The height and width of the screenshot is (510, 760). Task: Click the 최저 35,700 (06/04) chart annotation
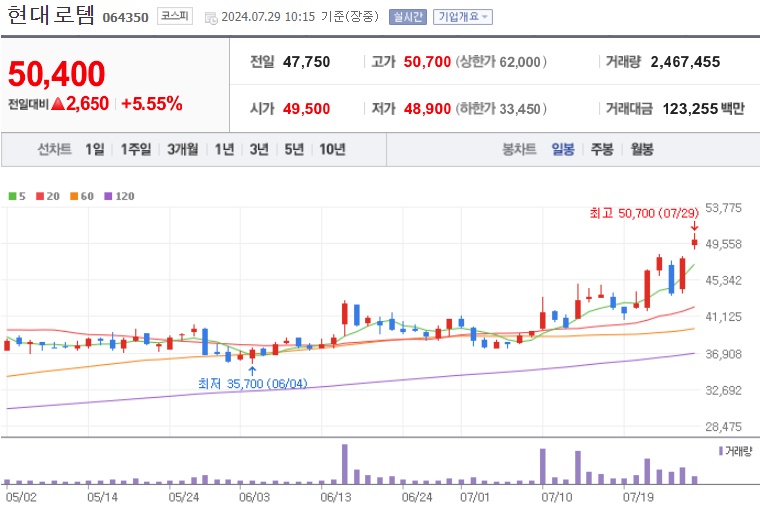click(x=253, y=383)
